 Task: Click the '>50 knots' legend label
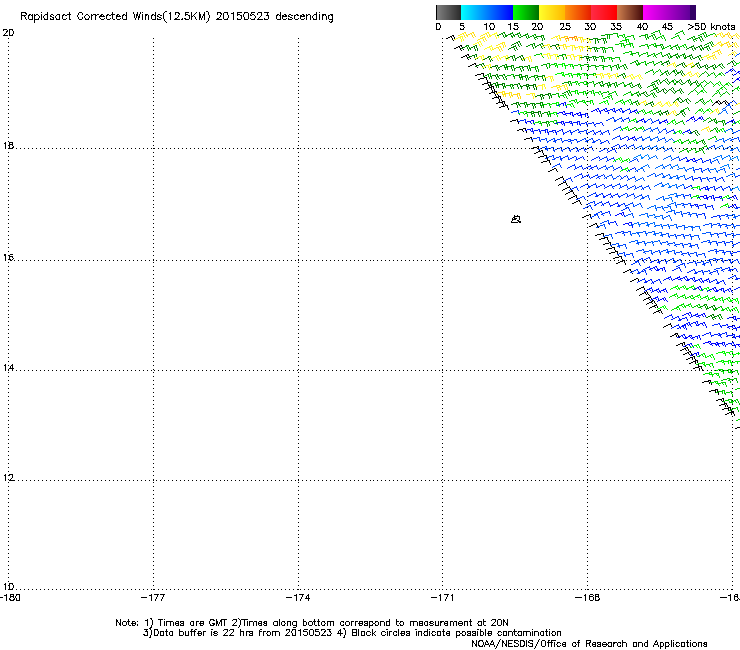711,27
